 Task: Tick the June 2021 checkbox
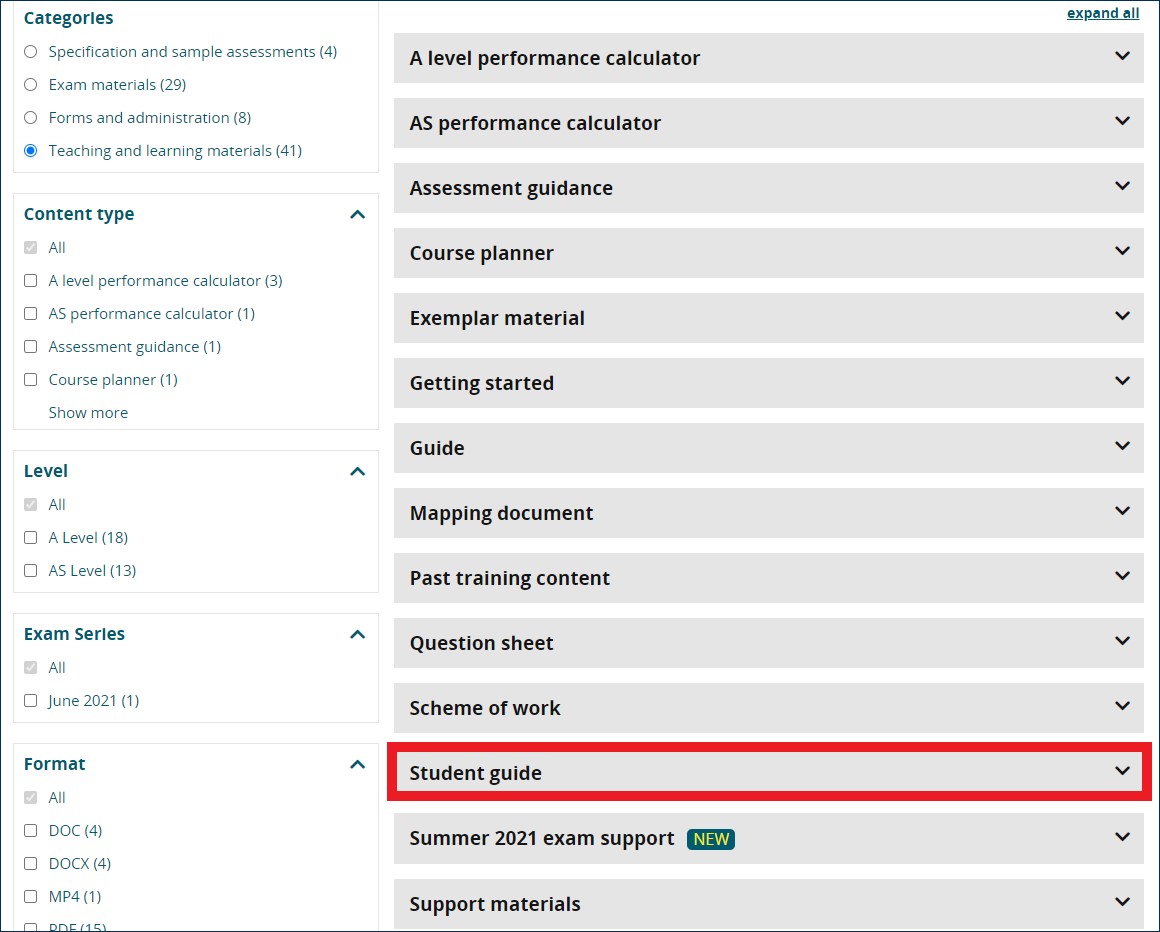(30, 701)
